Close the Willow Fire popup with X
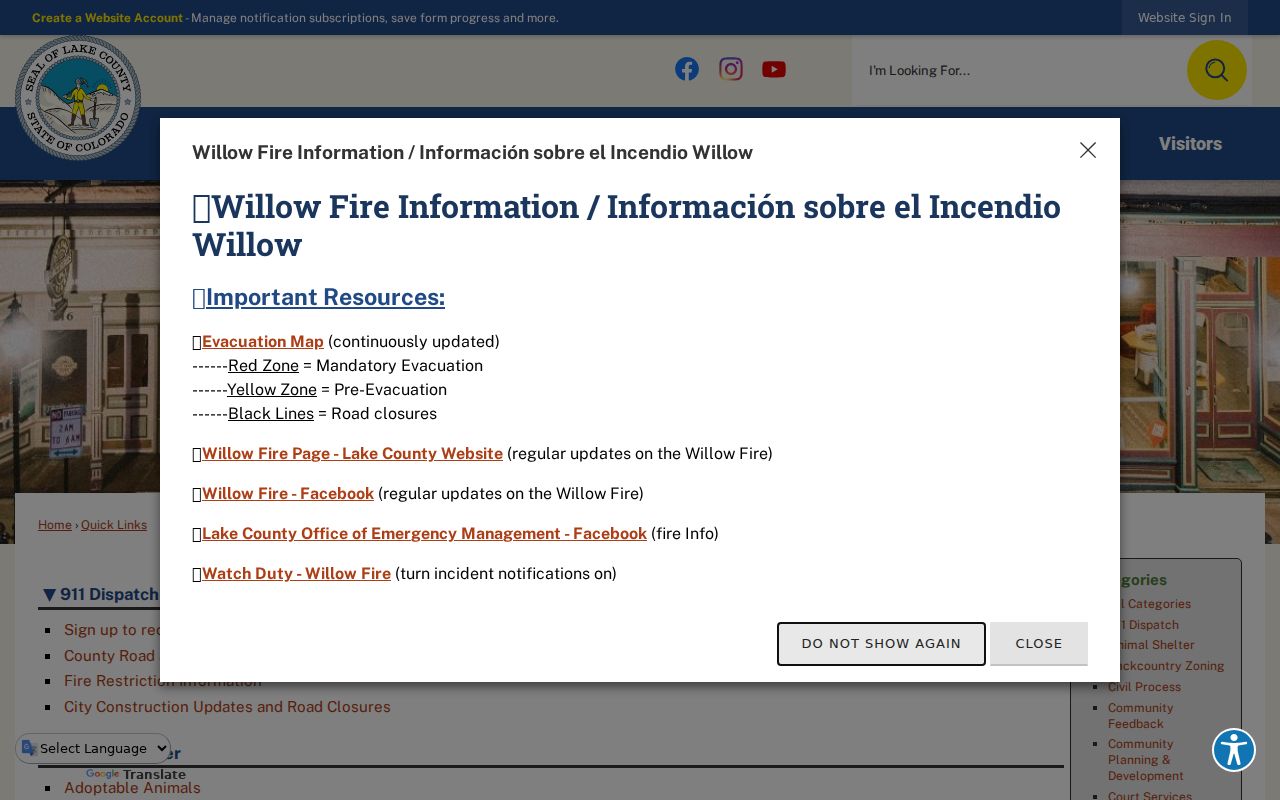 [1088, 150]
